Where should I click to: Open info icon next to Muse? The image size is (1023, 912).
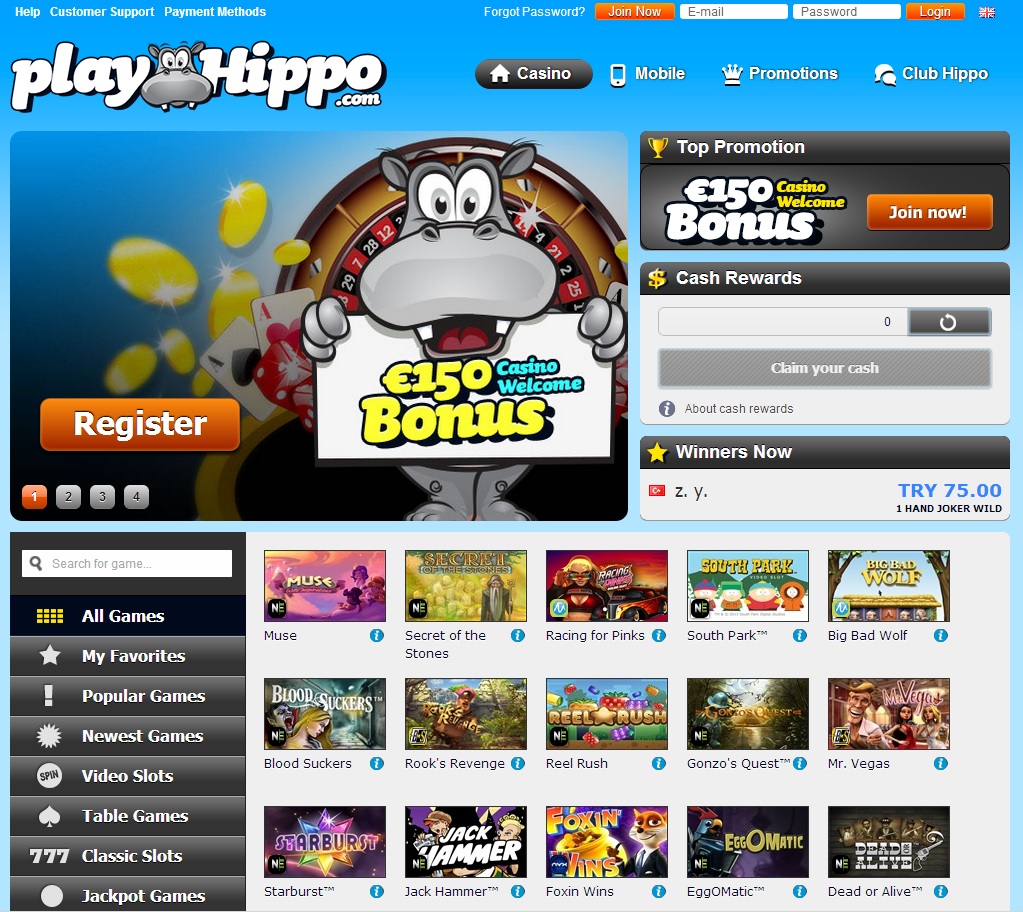click(377, 635)
